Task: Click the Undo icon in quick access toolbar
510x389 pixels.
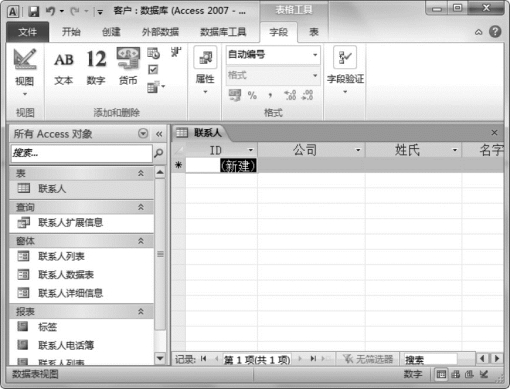Action: 50,11
